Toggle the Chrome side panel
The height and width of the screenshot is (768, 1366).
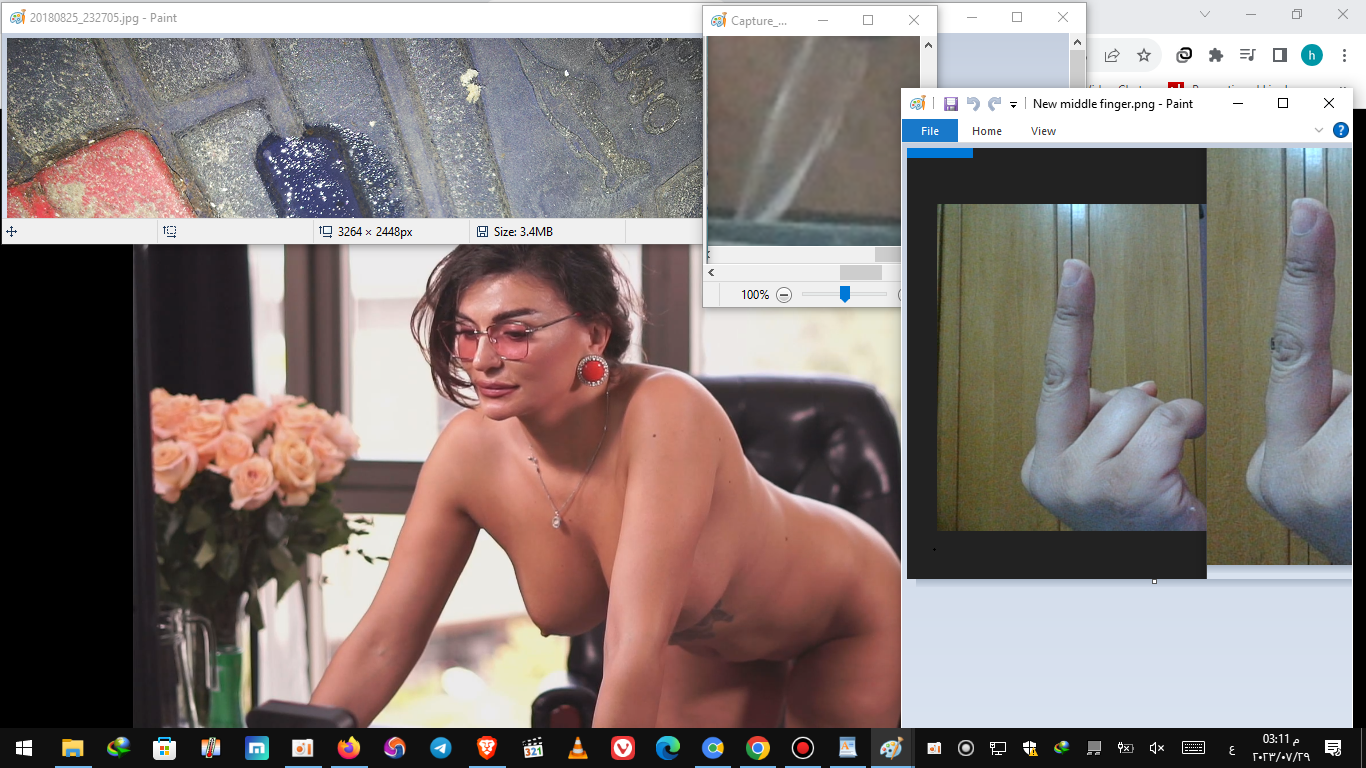click(x=1279, y=55)
